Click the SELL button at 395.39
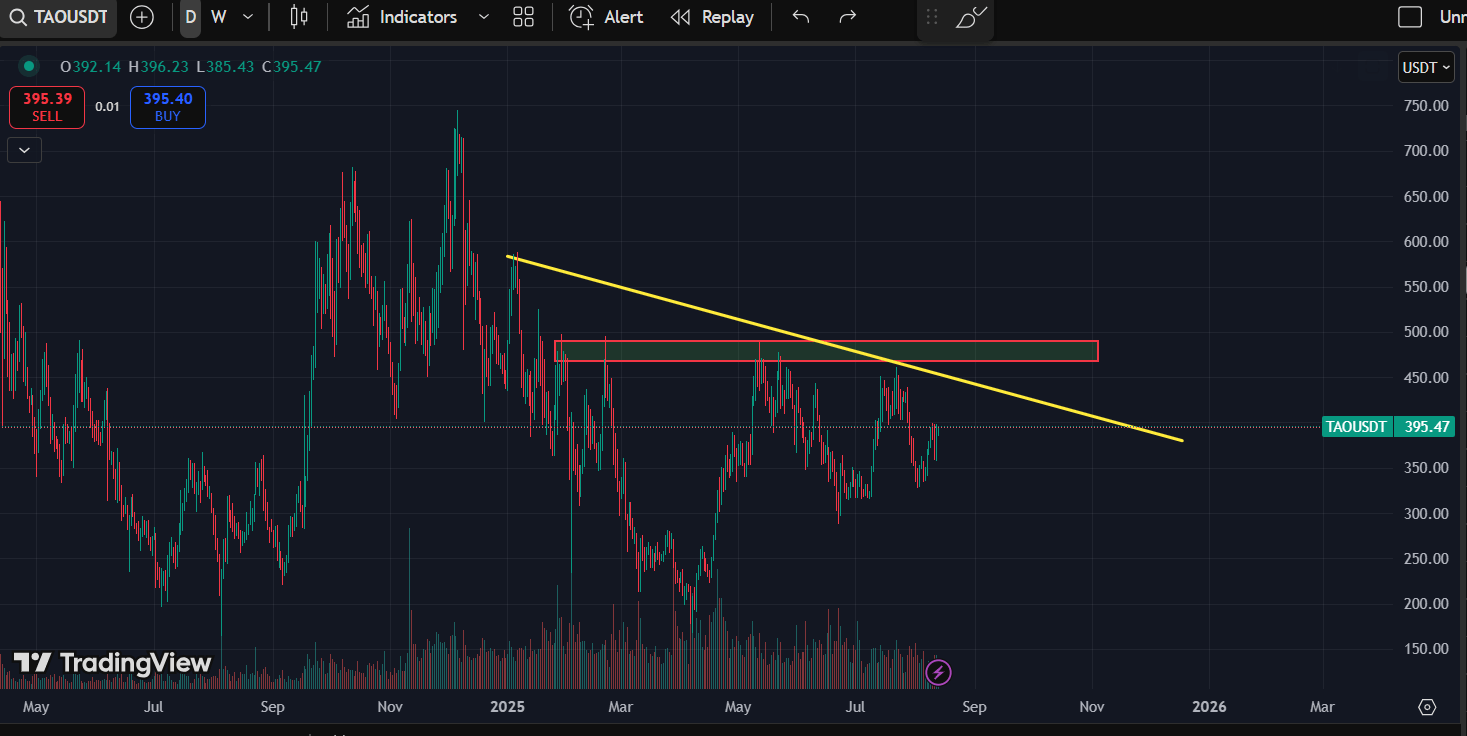The image size is (1467, 736). pyautogui.click(x=47, y=107)
